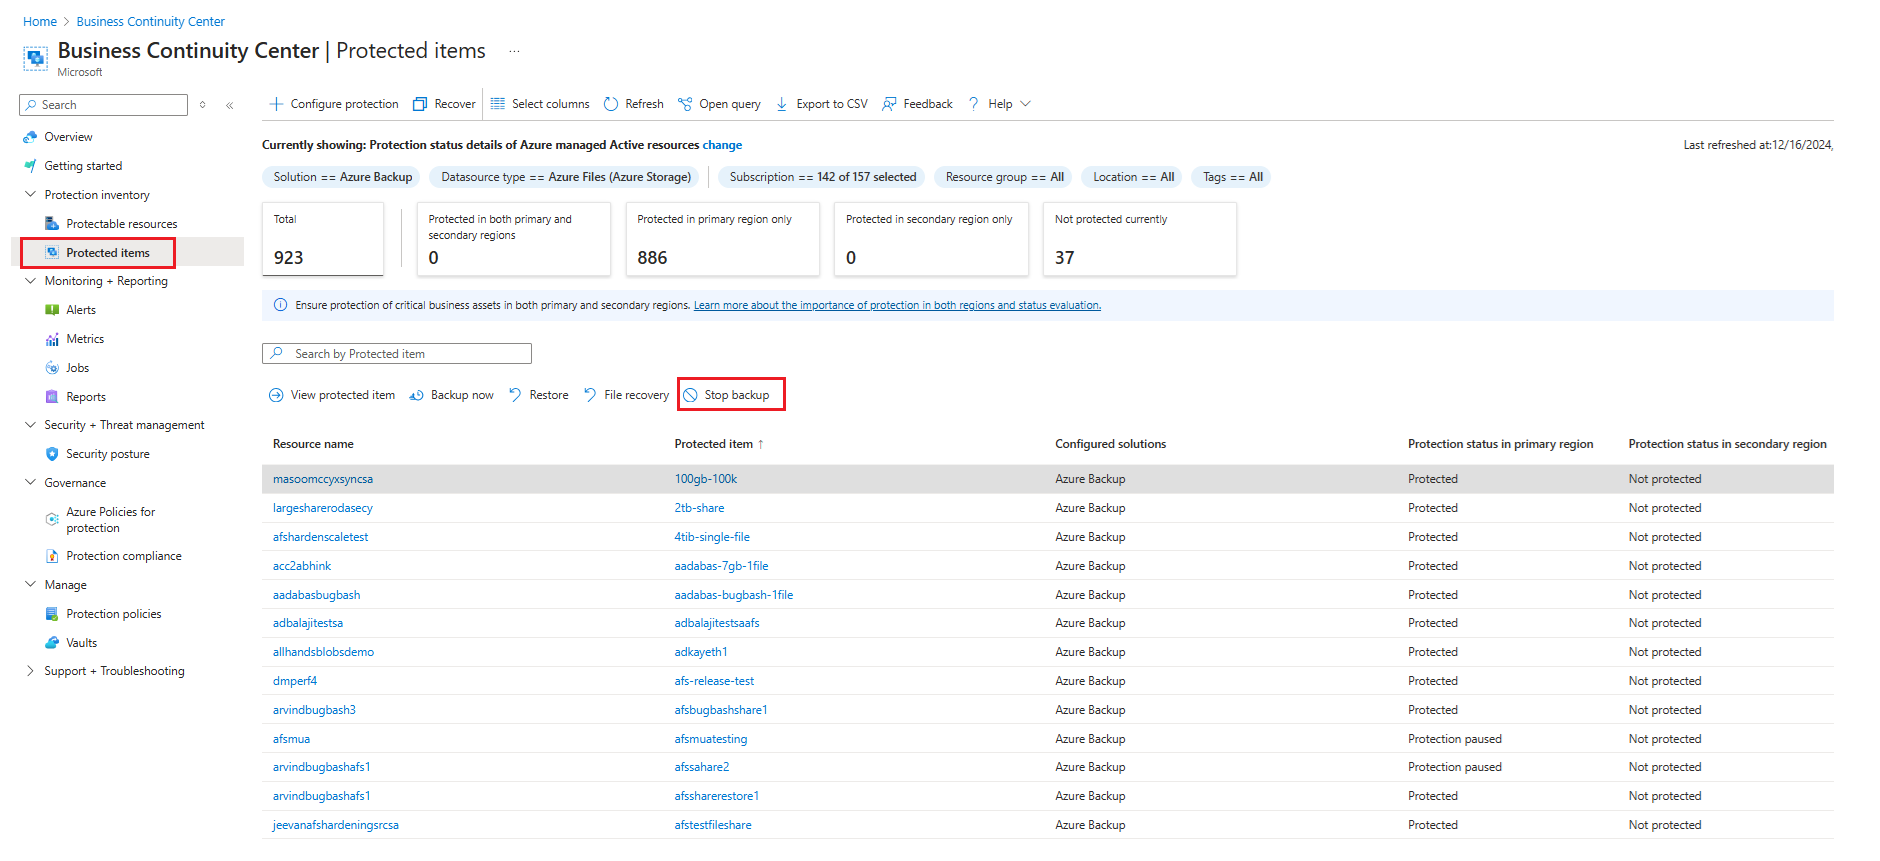
Task: Click the View protected item arrow icon
Action: [276, 395]
